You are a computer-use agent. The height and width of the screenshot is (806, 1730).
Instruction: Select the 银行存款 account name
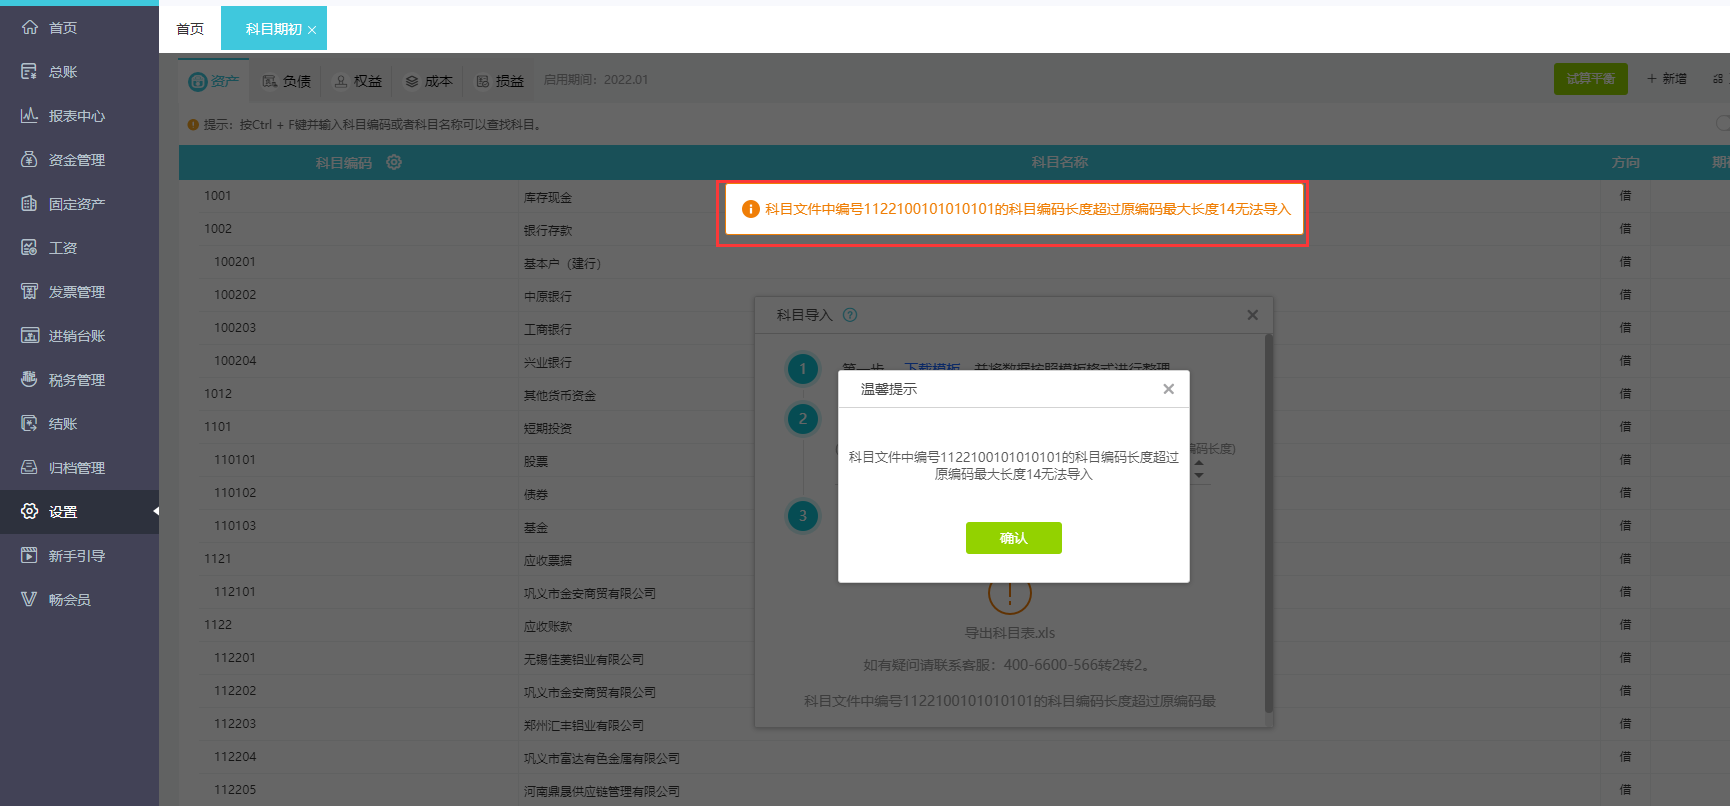pos(548,231)
